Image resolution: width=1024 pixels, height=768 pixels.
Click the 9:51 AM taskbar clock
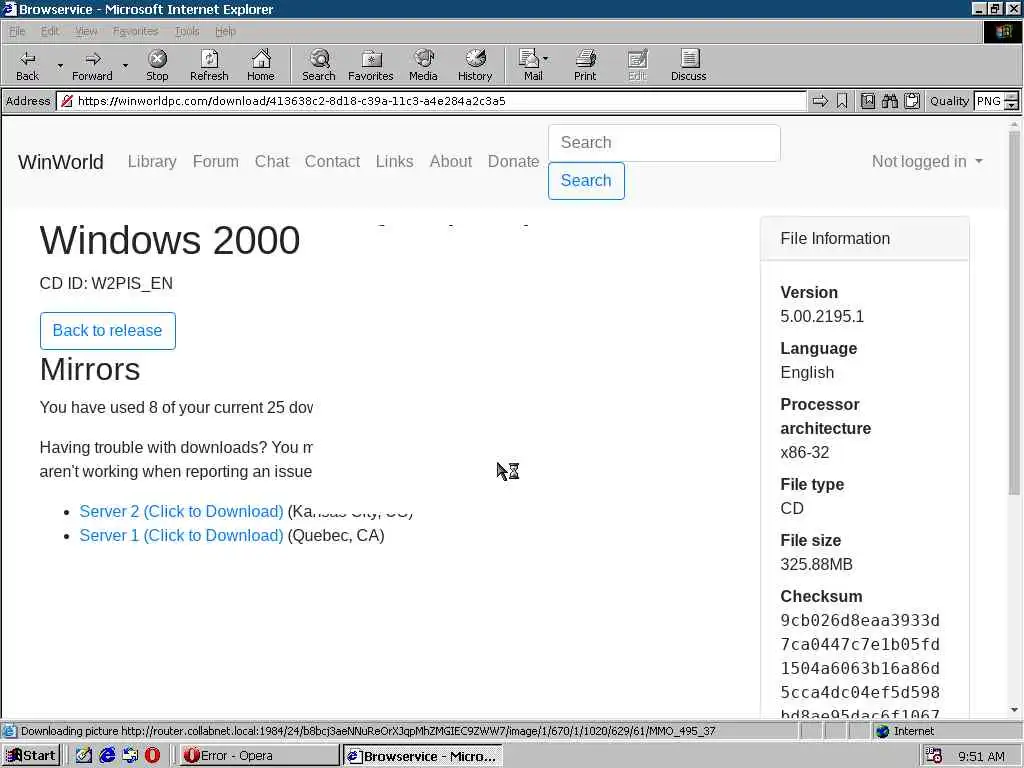(x=982, y=756)
